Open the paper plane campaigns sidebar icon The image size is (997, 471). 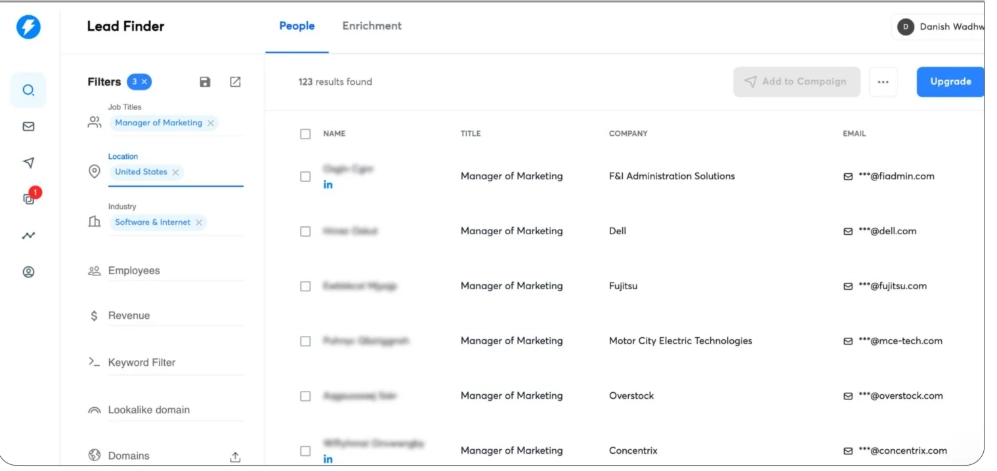pyautogui.click(x=29, y=163)
